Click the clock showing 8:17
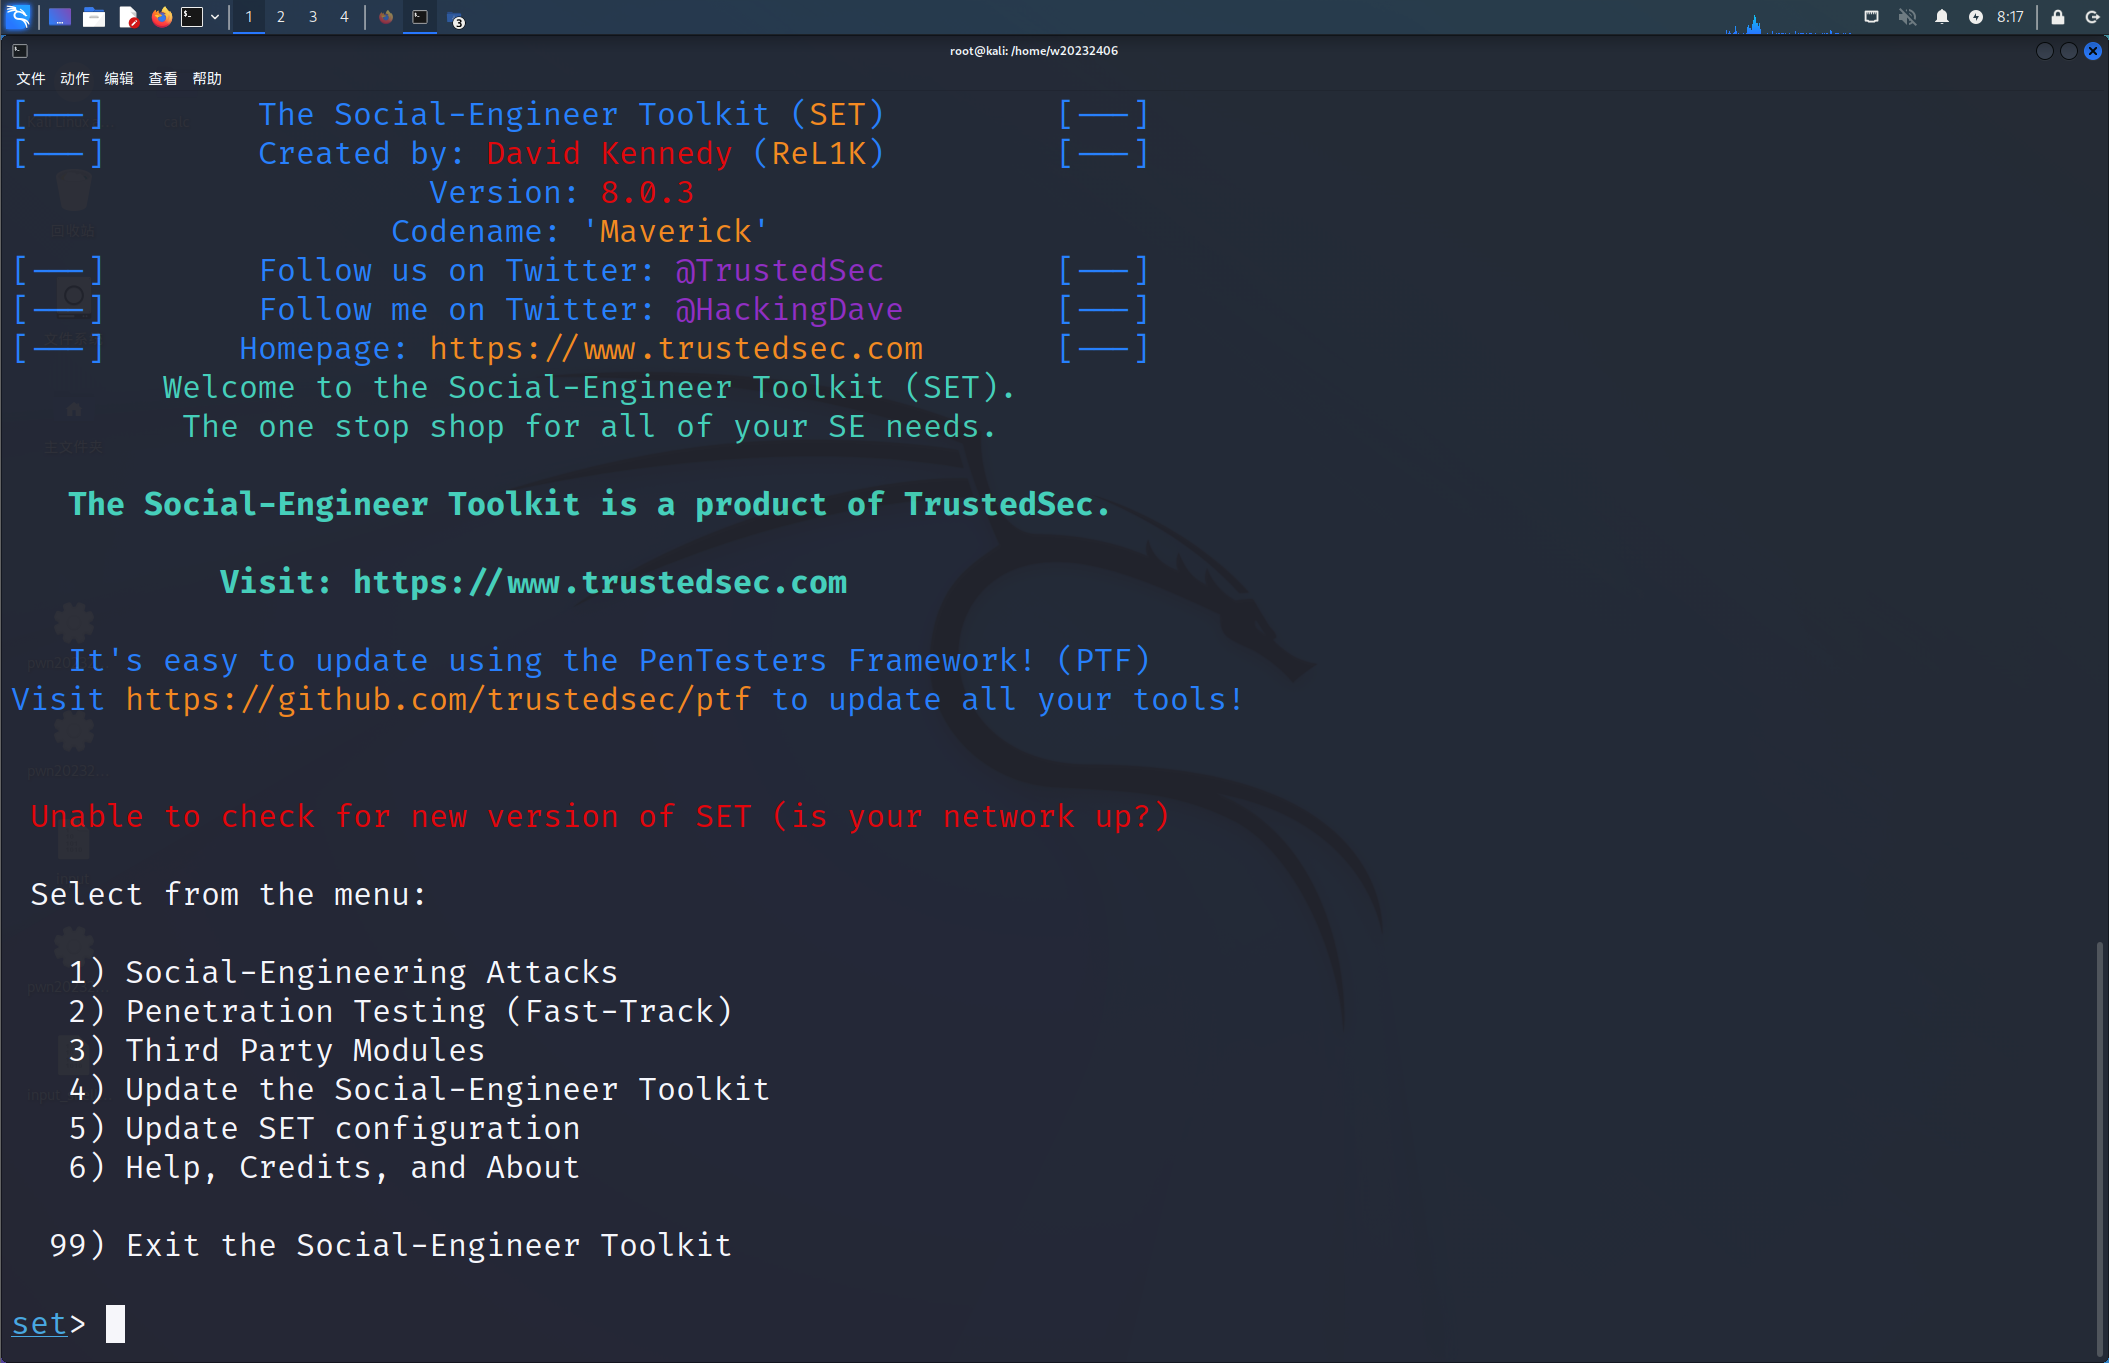 2009,17
